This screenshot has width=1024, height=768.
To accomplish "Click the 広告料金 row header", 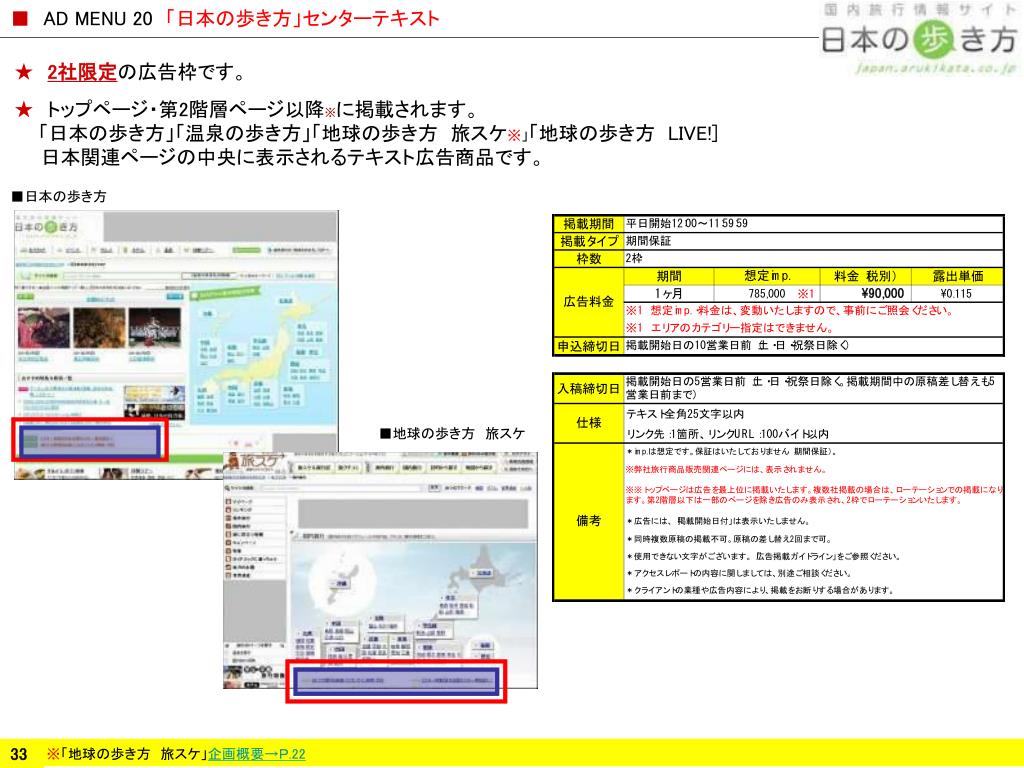I will (x=588, y=302).
